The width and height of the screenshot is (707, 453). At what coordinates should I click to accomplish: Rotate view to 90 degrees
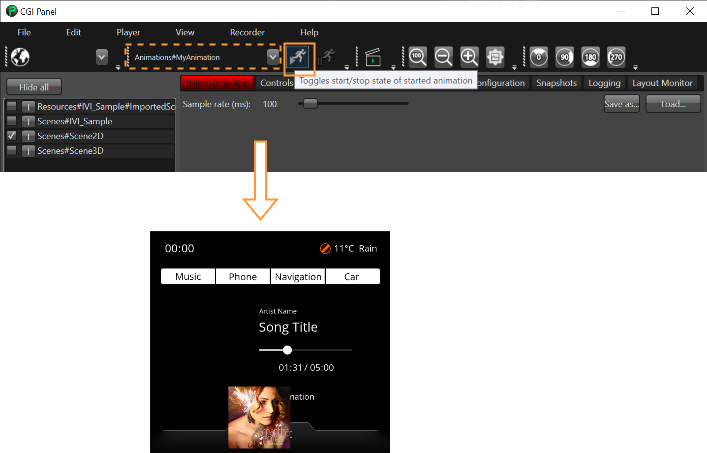pyautogui.click(x=565, y=57)
